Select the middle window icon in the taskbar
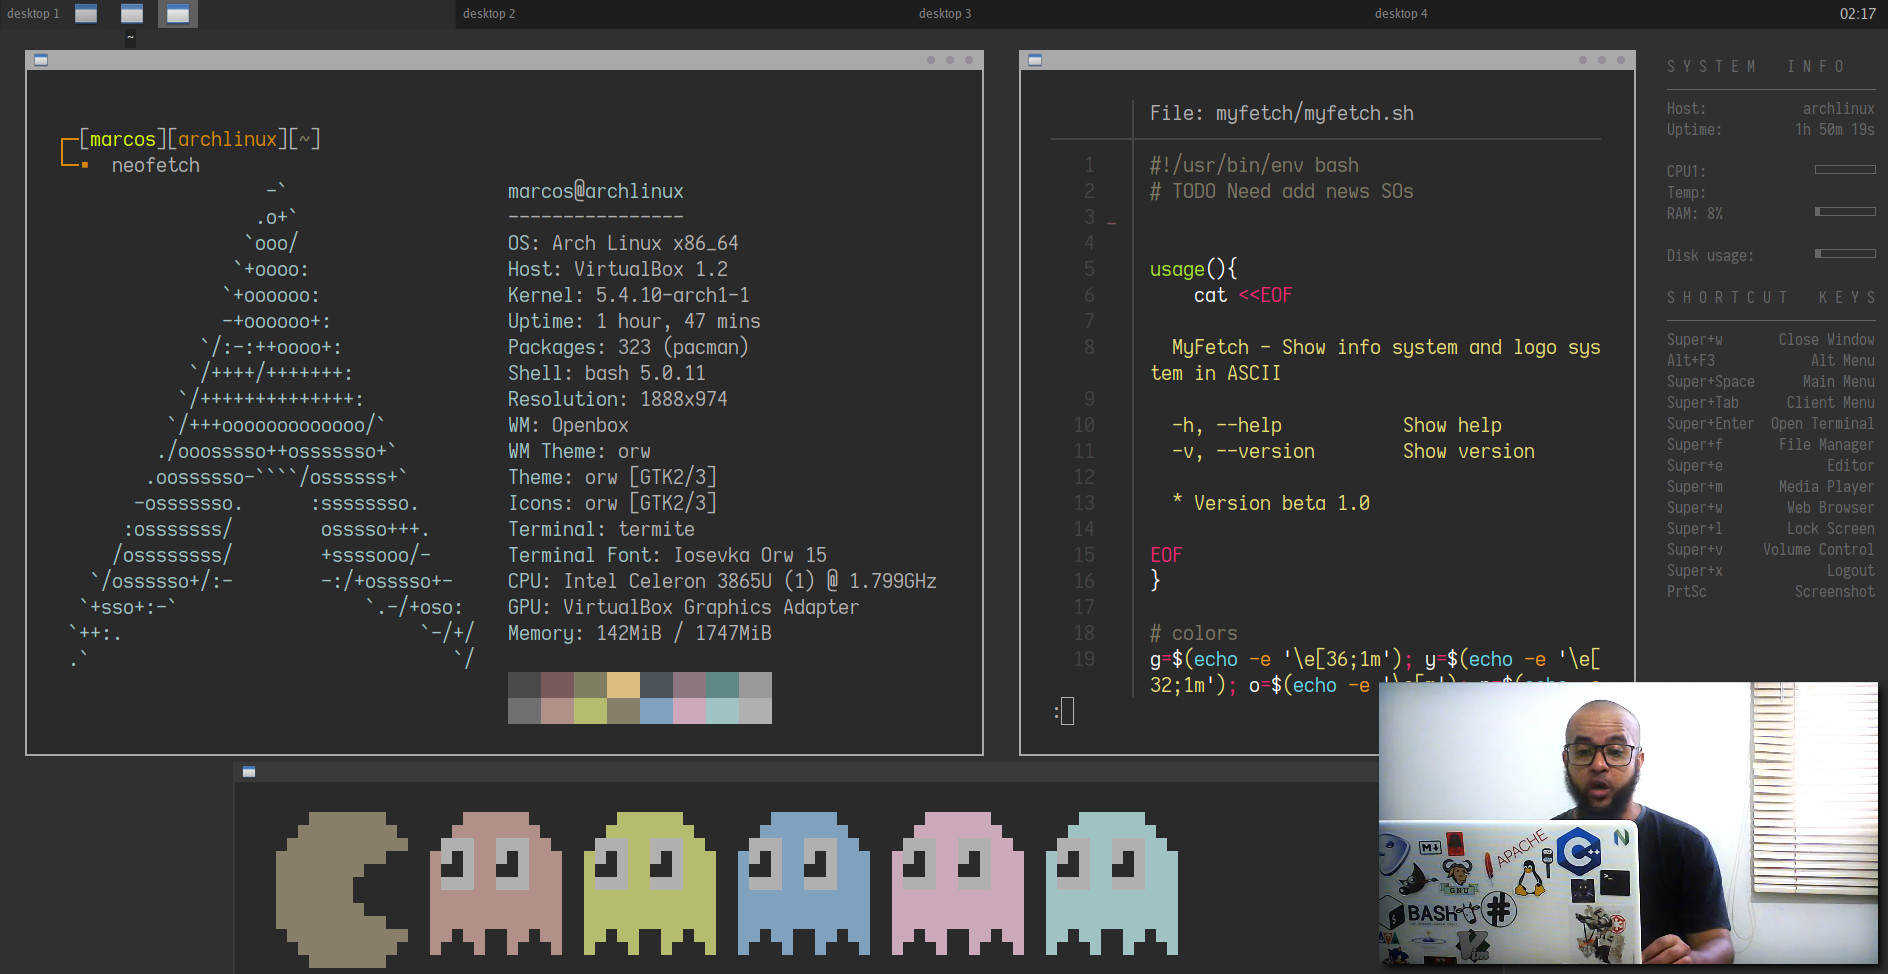The height and width of the screenshot is (974, 1888). pos(132,13)
